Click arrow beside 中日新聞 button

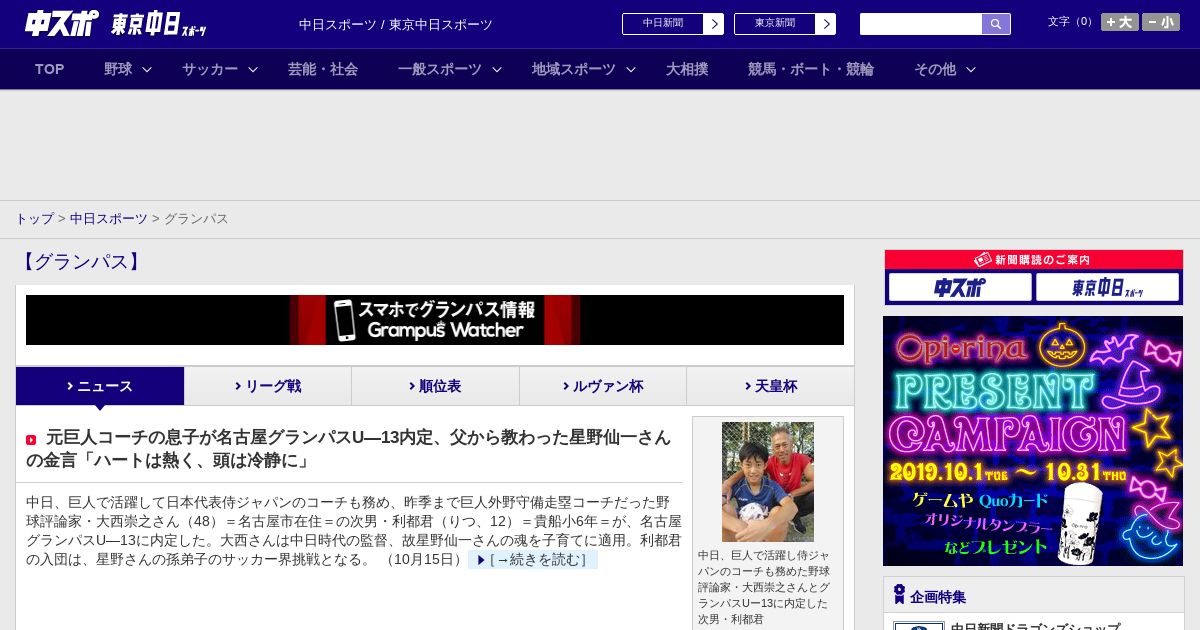coord(714,24)
